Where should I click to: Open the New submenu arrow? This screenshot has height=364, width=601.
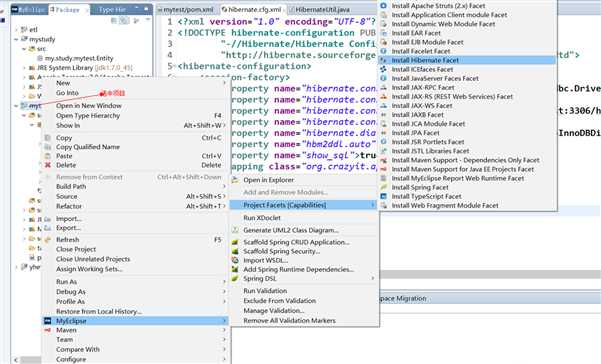[224, 83]
